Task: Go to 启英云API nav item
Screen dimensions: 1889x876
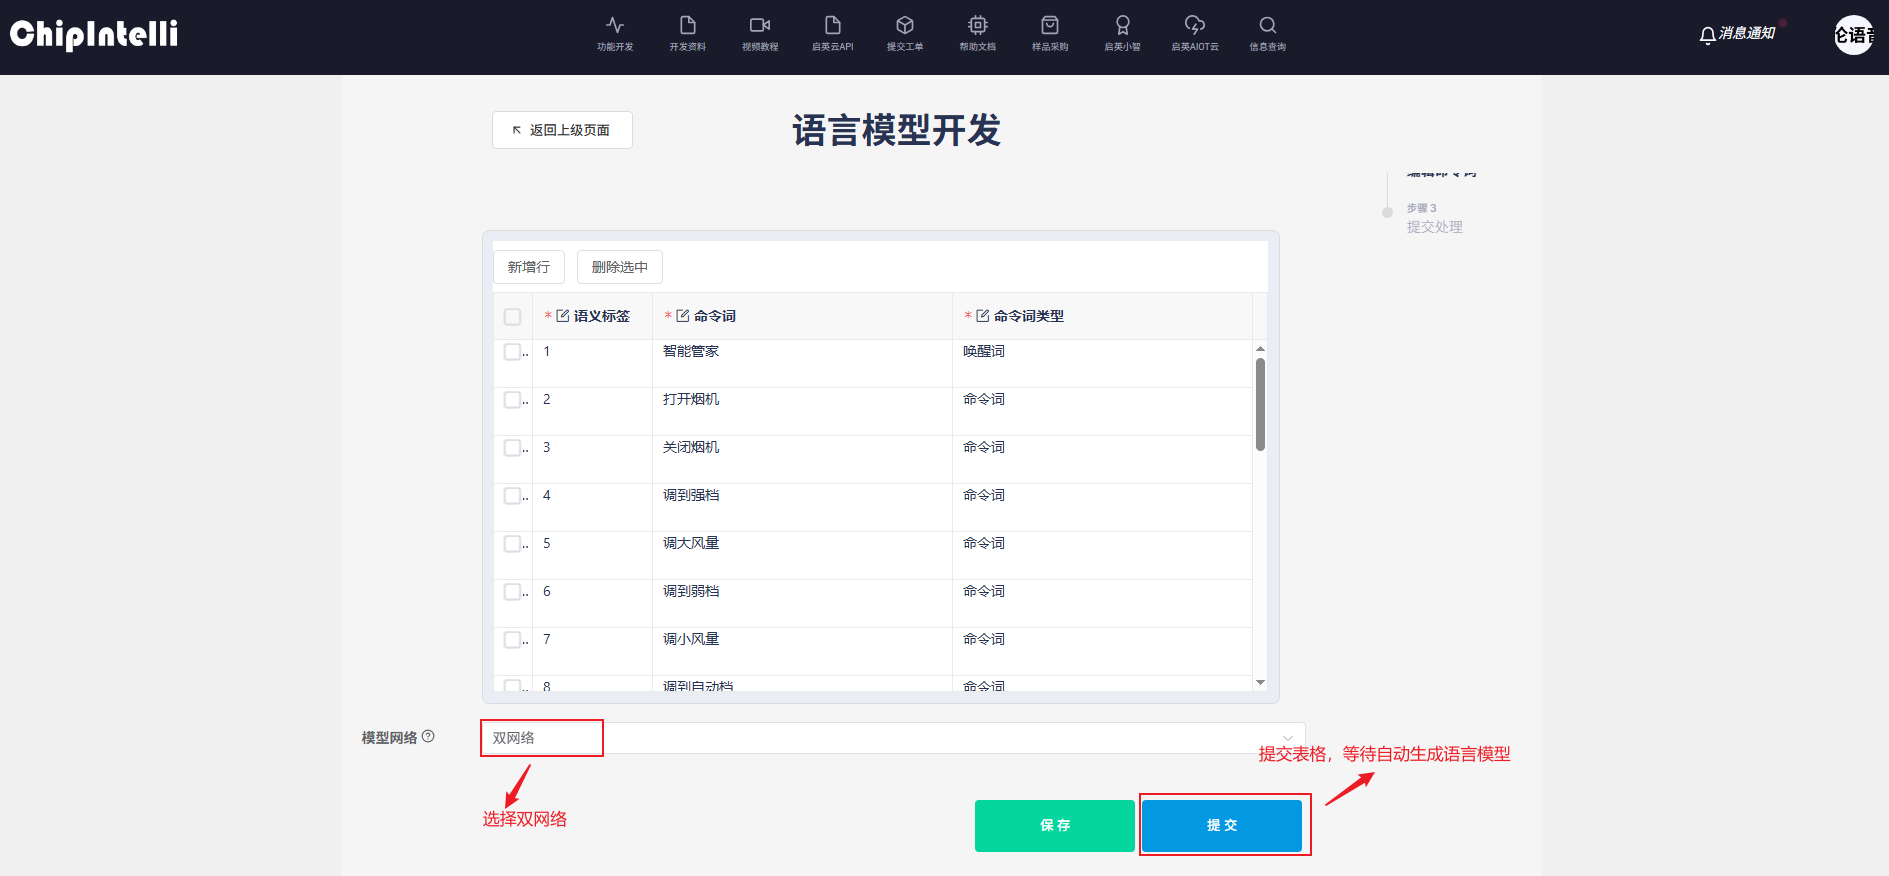Action: tap(832, 33)
